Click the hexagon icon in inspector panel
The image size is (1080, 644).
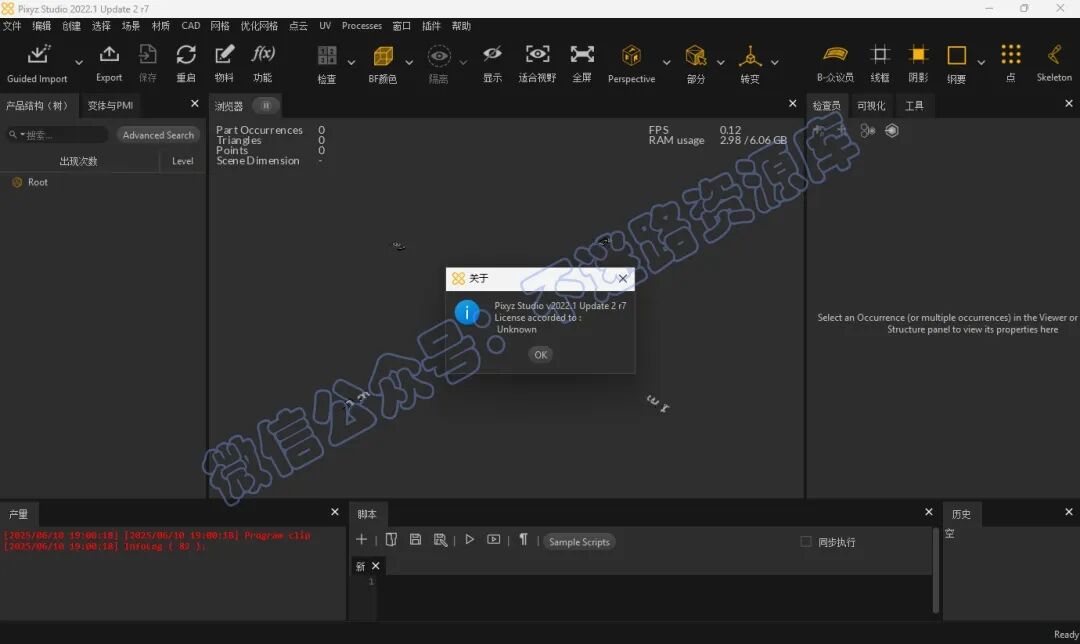point(892,130)
